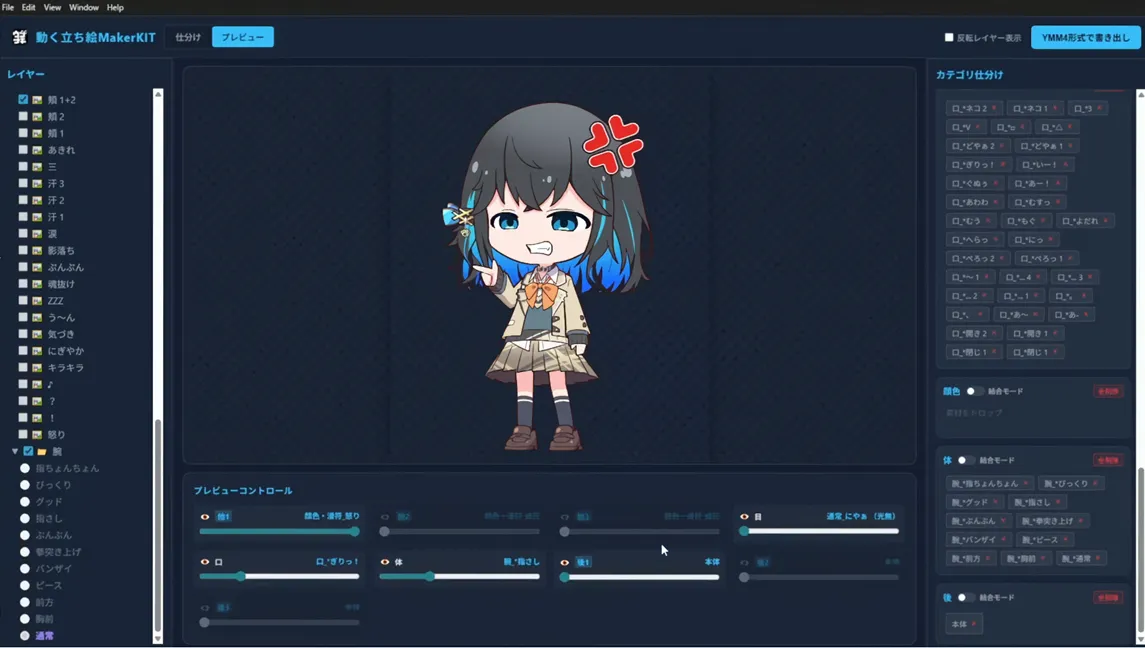This screenshot has width=1145, height=648.
Task: Click the folder icon of 腕 group
Action: 42,451
